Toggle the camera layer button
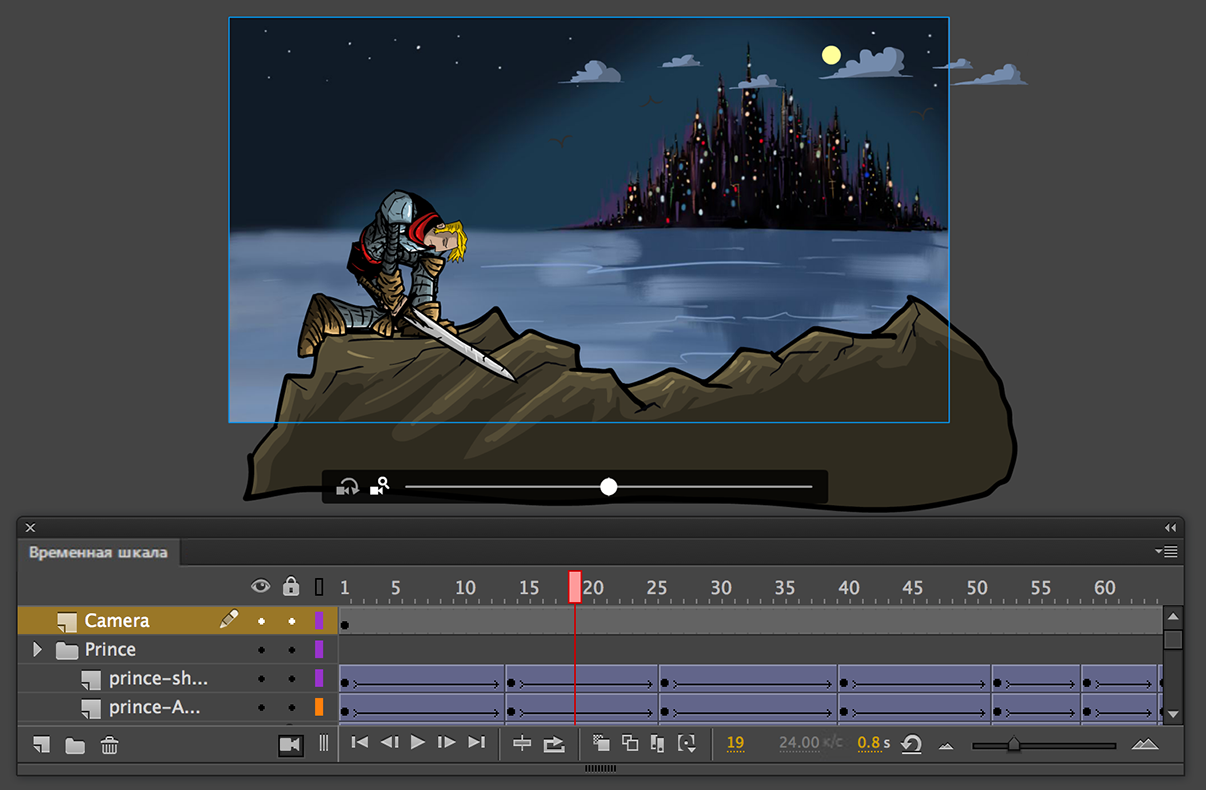This screenshot has width=1206, height=790. coord(291,745)
